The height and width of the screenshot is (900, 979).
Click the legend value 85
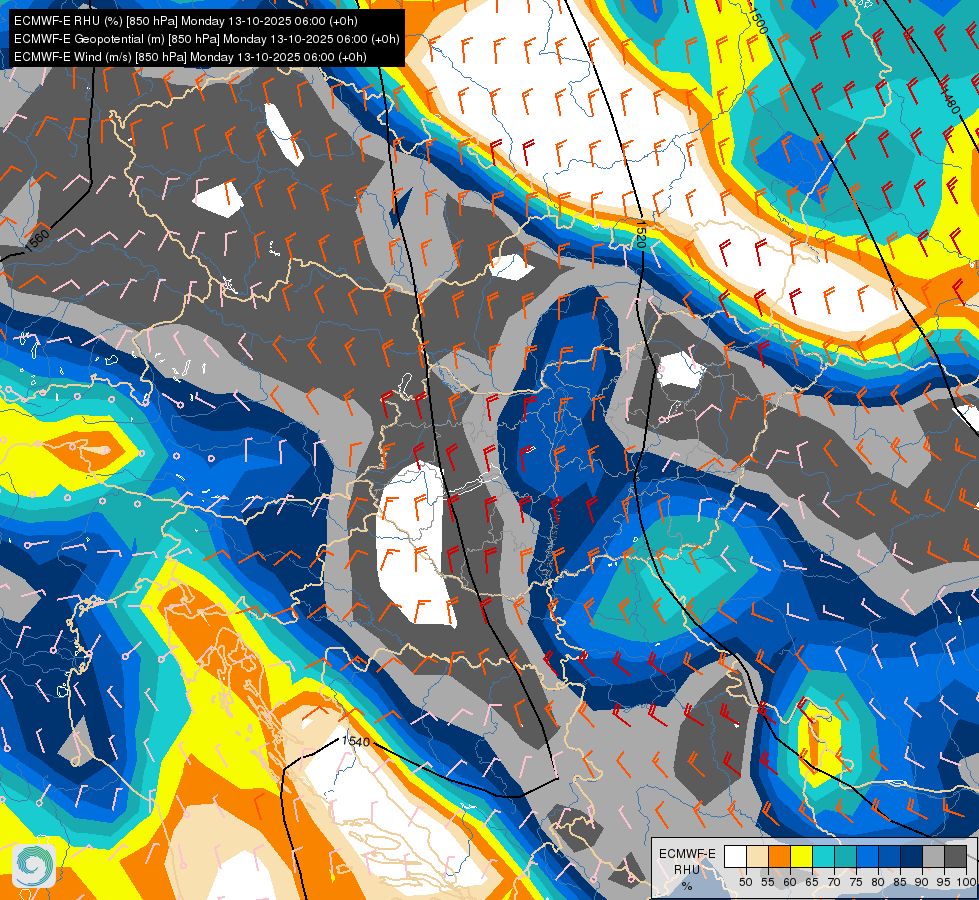point(900,882)
